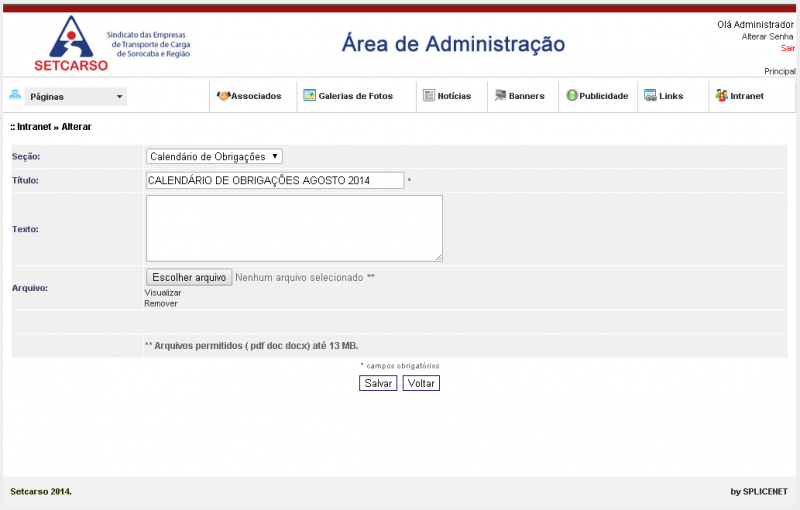Open the Banners section
This screenshot has width=800, height=510.
(527, 96)
